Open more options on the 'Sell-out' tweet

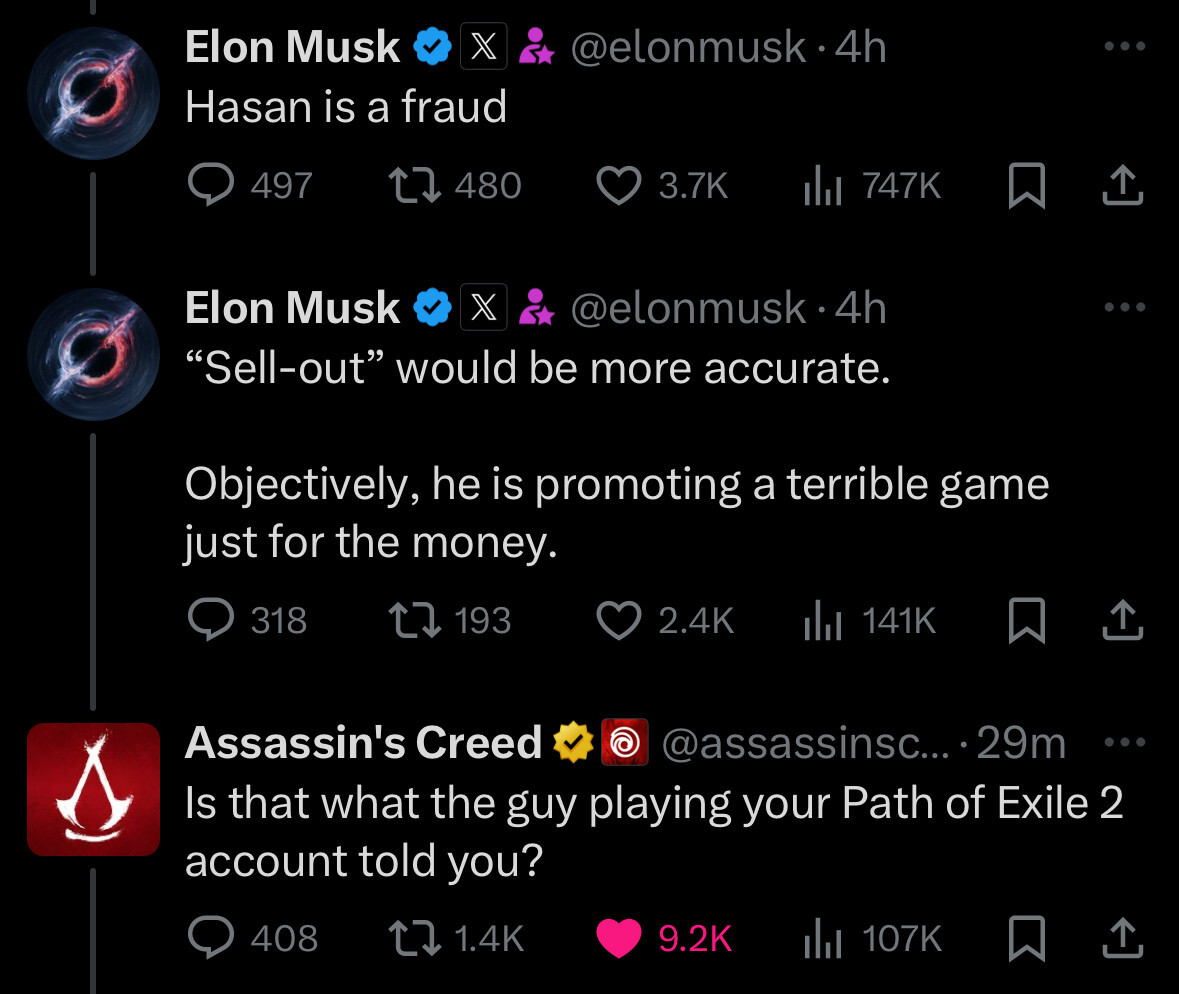point(1123,307)
